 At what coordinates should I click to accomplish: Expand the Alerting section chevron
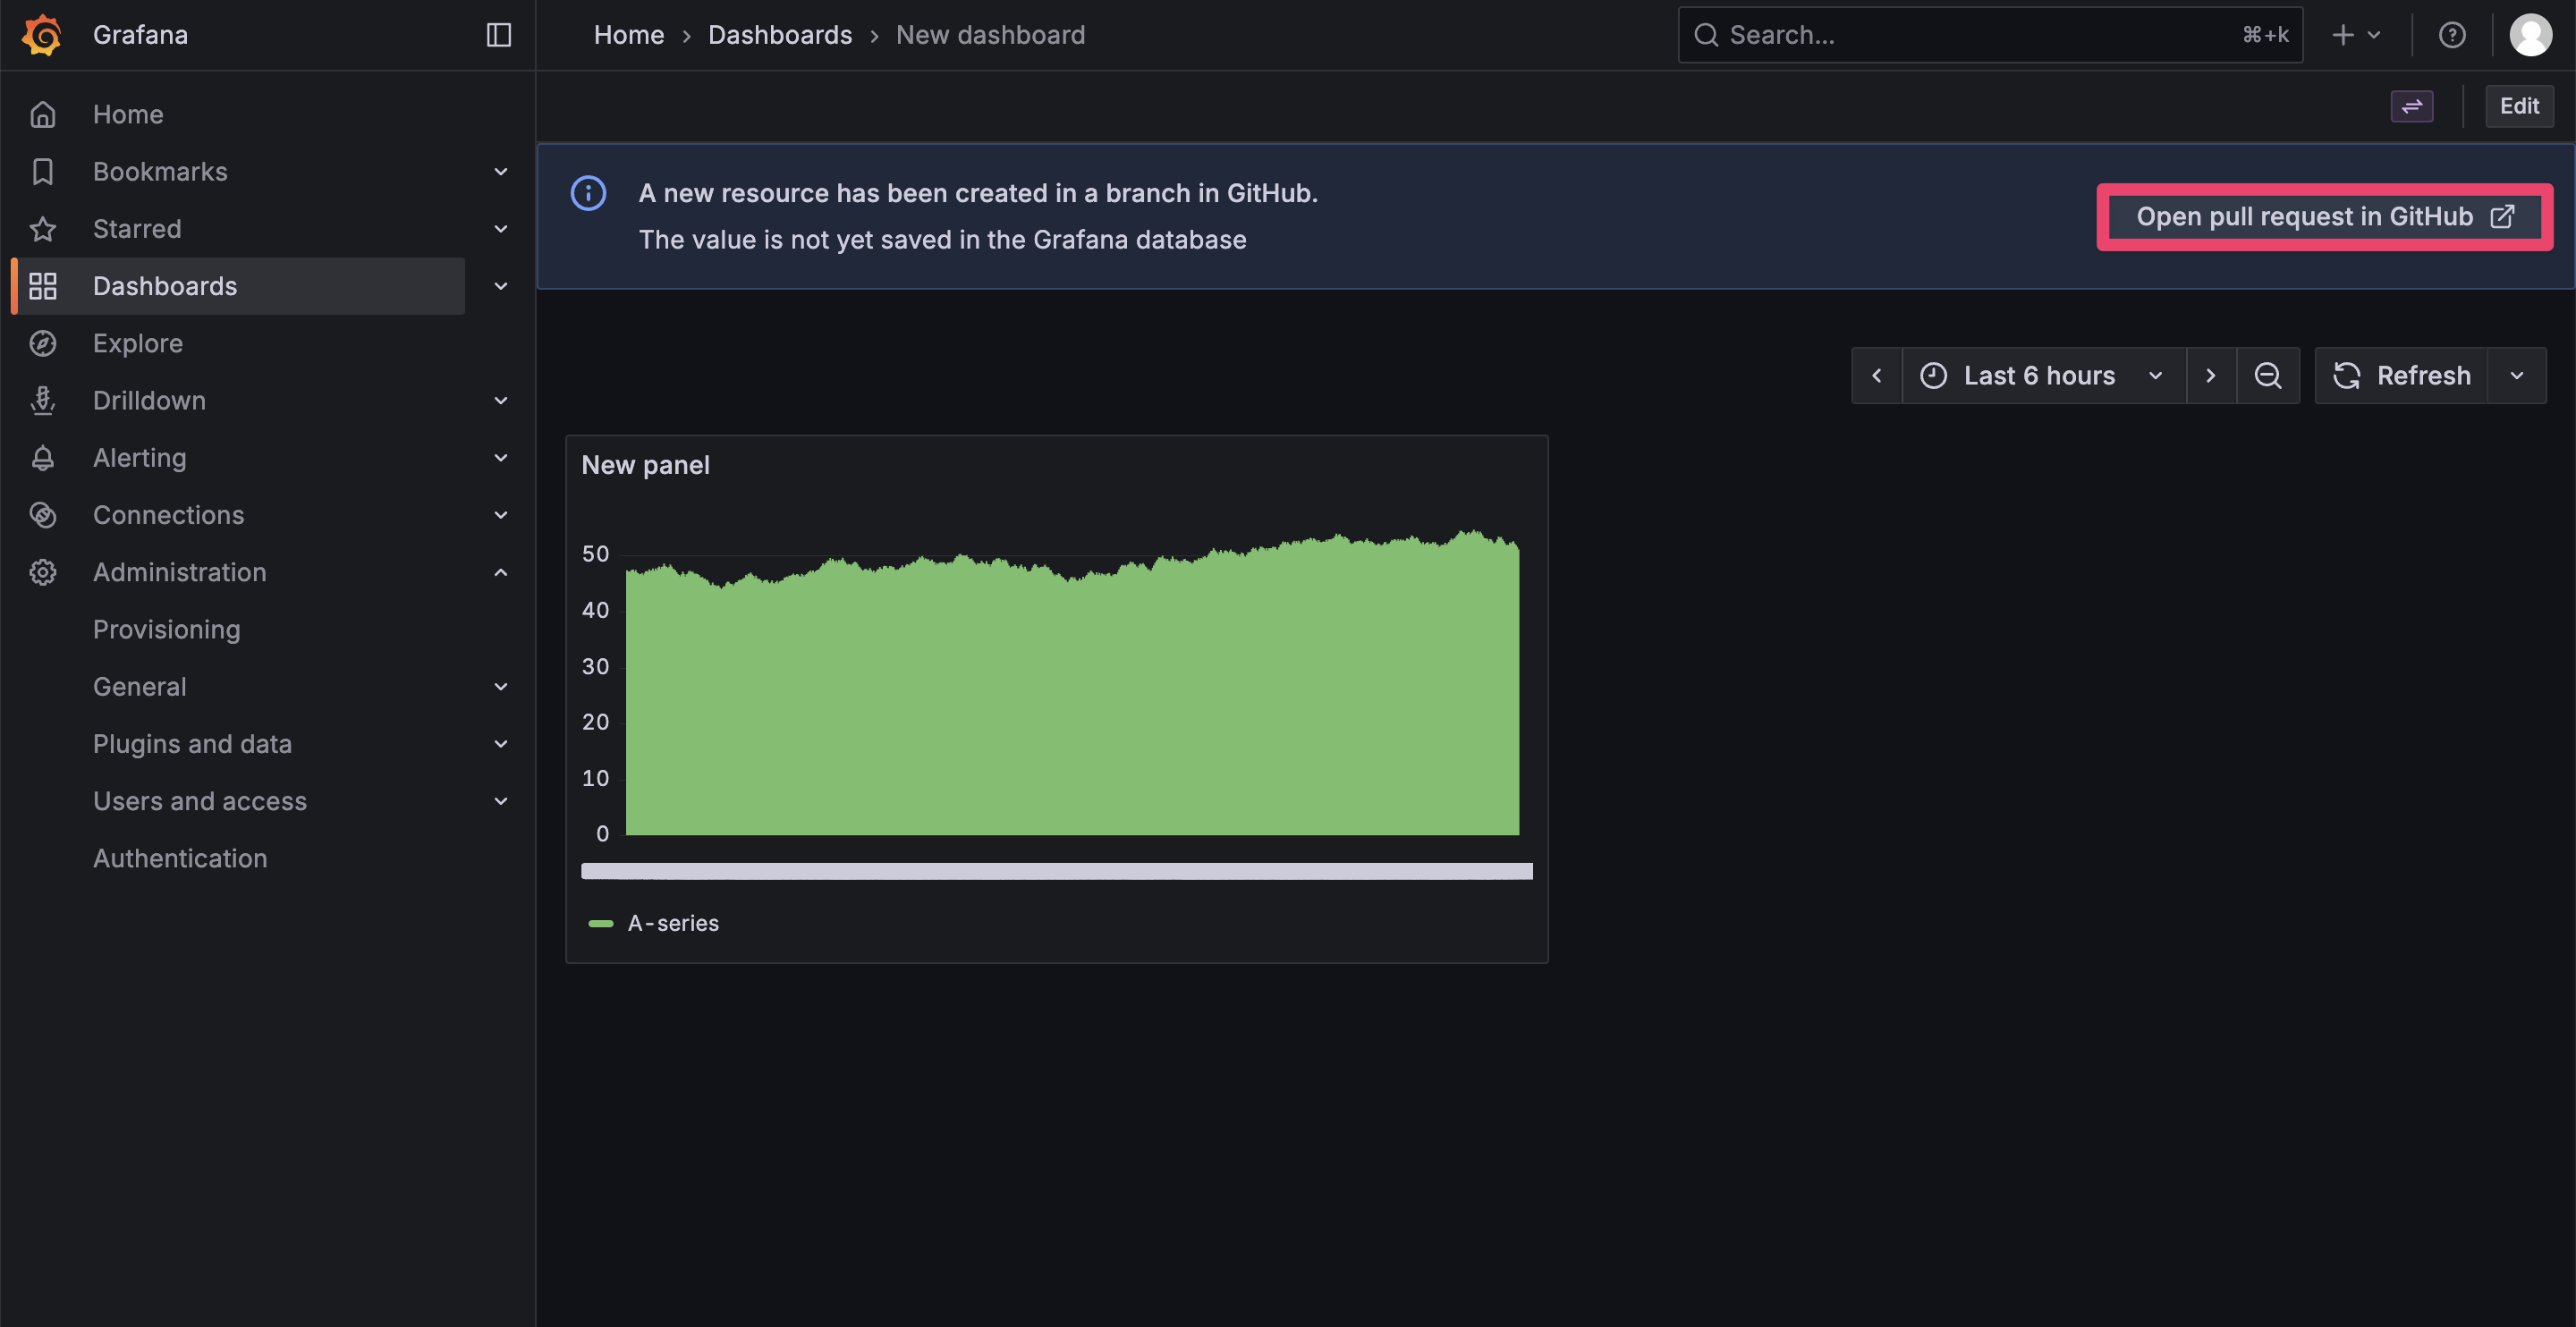point(501,458)
